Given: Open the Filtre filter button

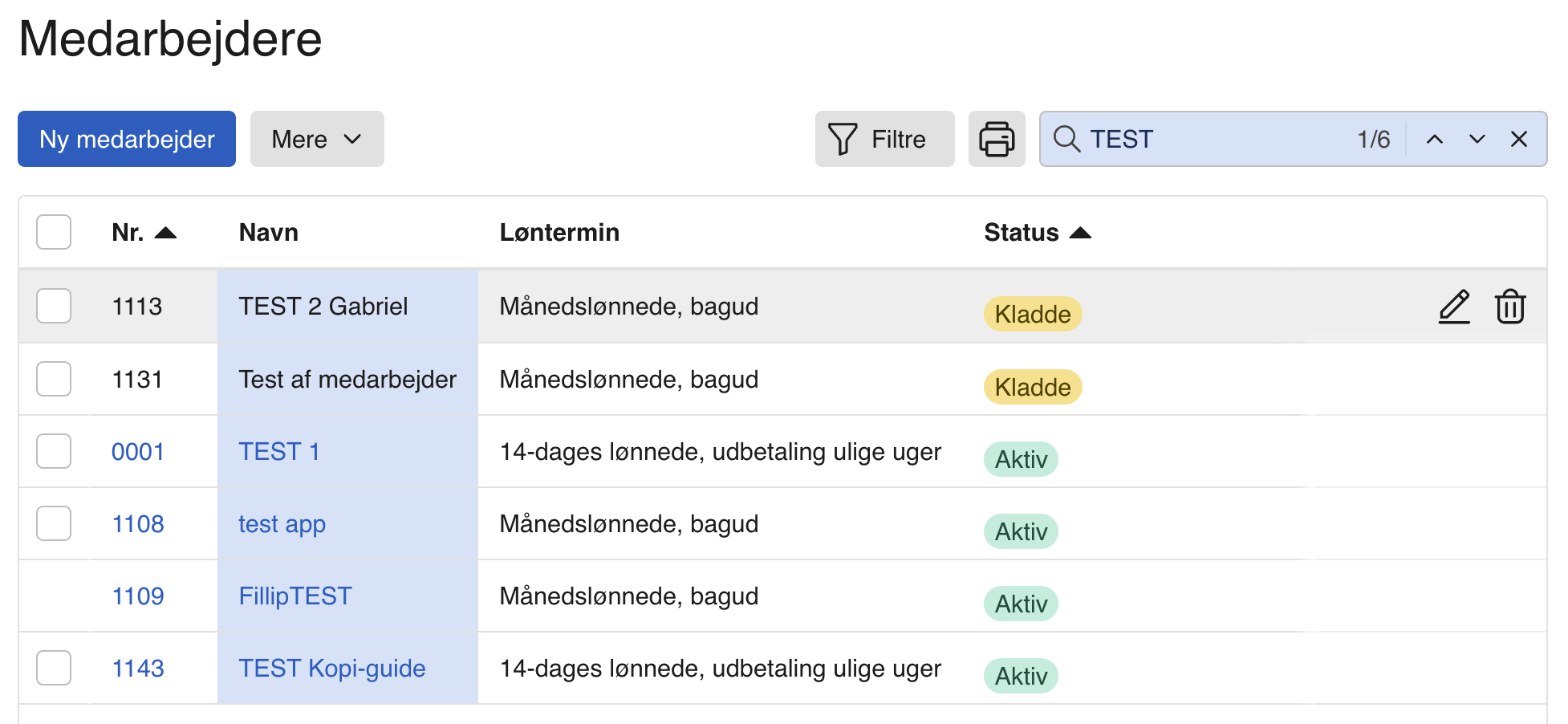Looking at the screenshot, I should (x=884, y=139).
